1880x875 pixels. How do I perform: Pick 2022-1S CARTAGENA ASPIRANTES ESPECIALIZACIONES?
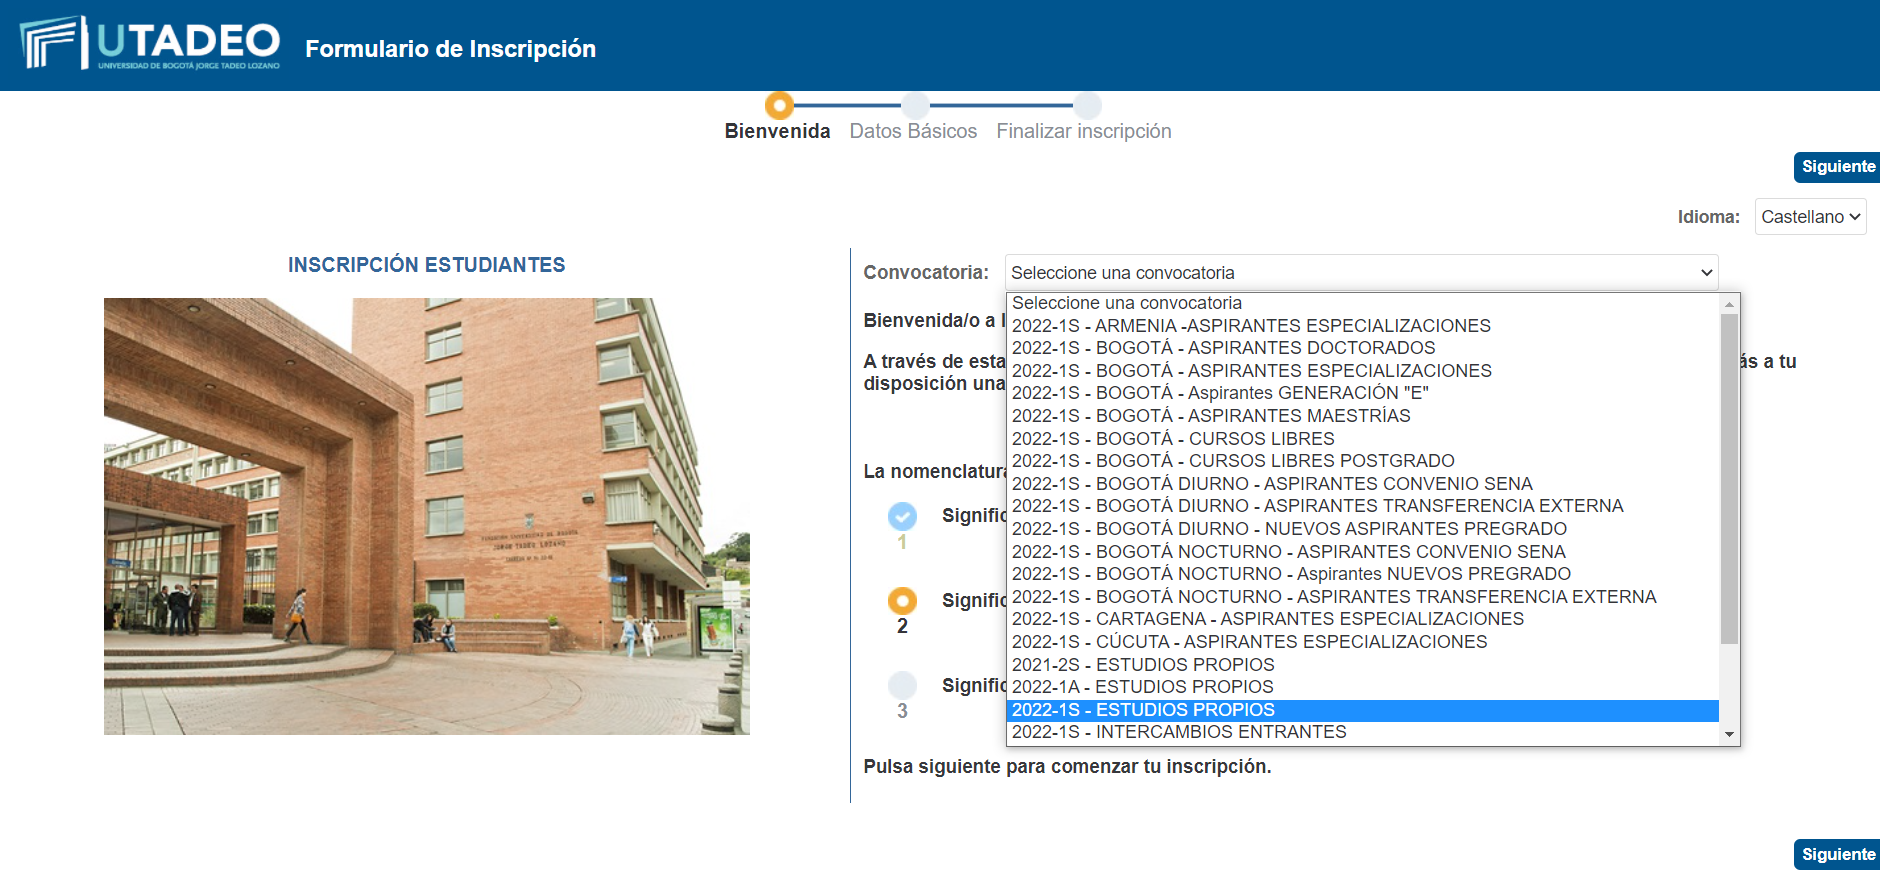click(x=1267, y=619)
